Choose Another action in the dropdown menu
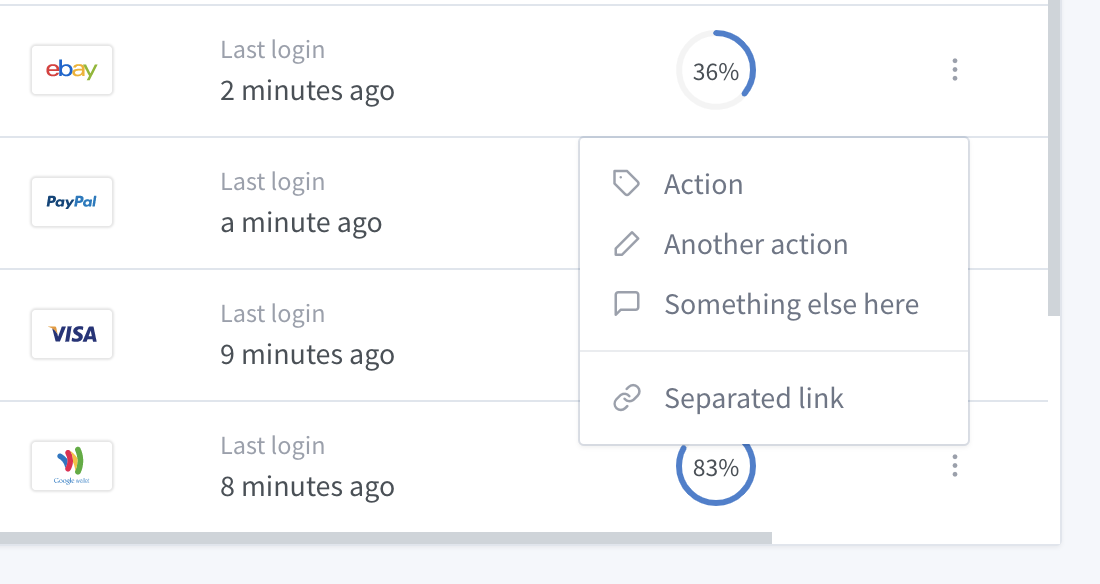Screen dimensions: 1100x584 (x=755, y=244)
